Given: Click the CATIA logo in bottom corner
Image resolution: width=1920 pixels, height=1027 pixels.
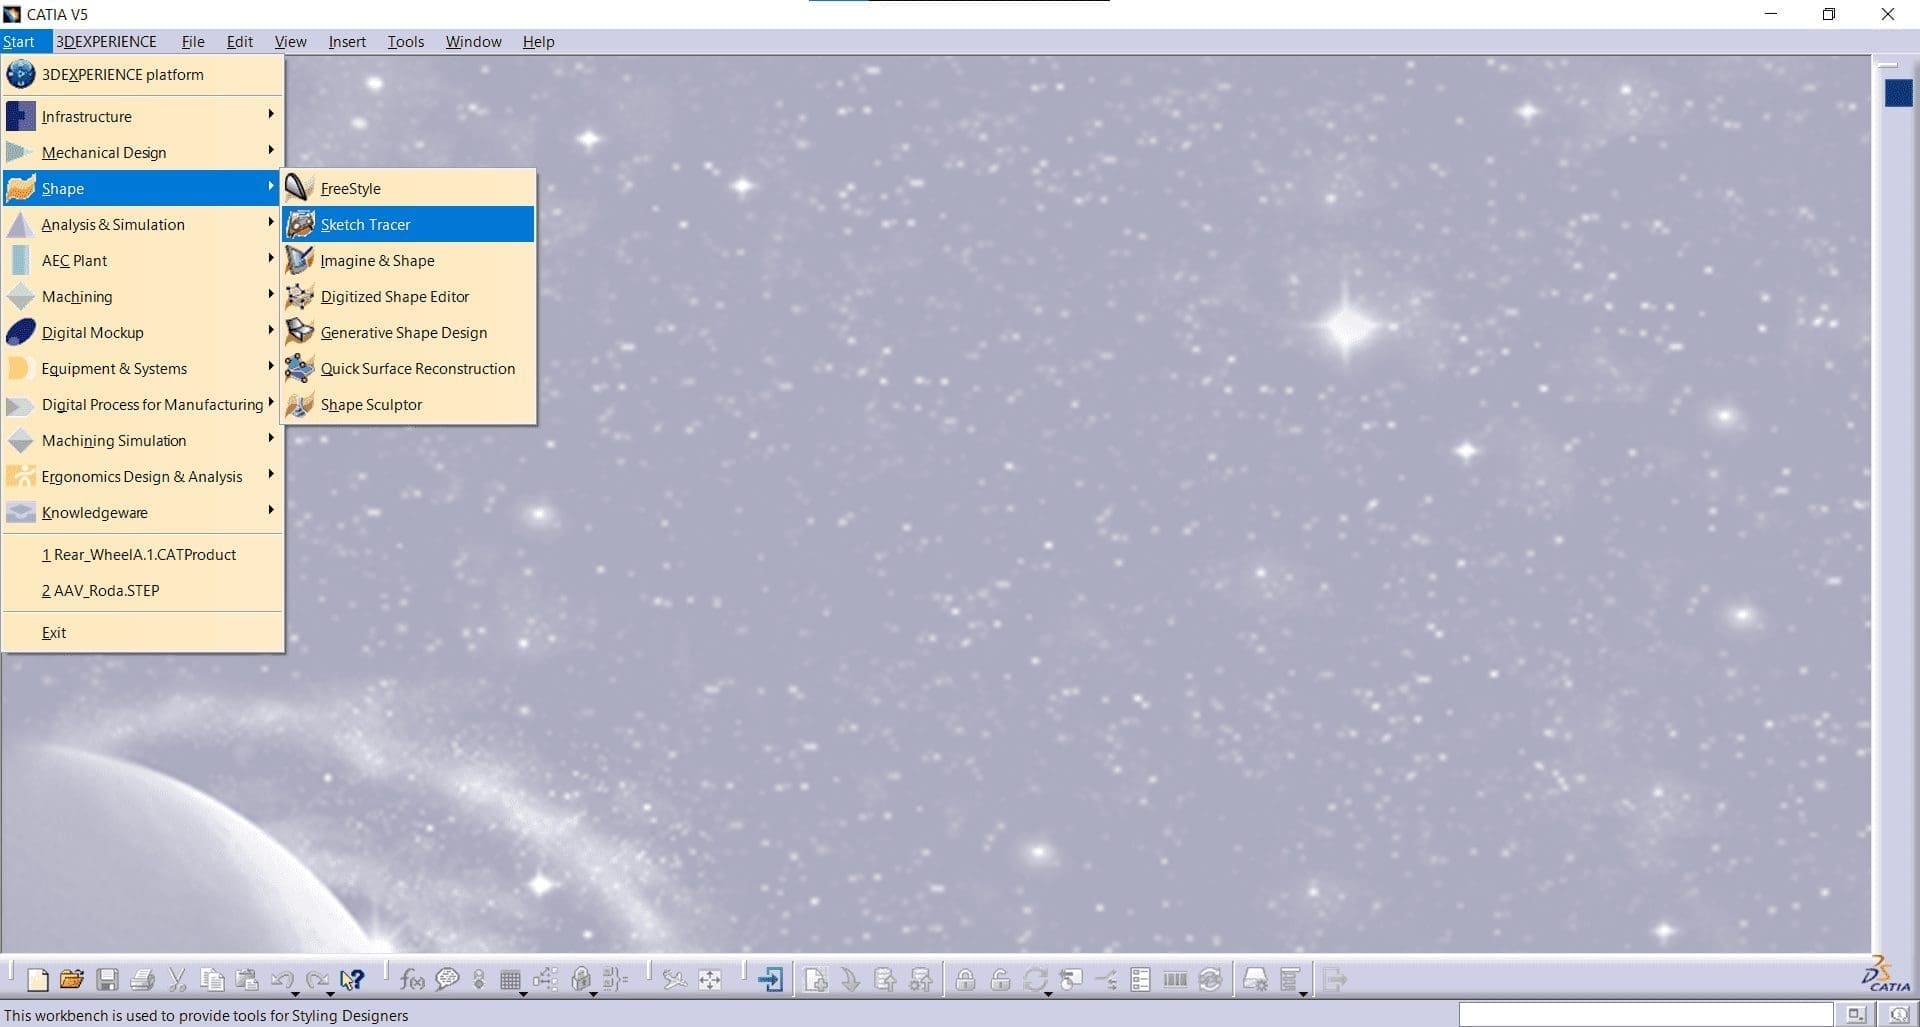Looking at the screenshot, I should (1886, 975).
